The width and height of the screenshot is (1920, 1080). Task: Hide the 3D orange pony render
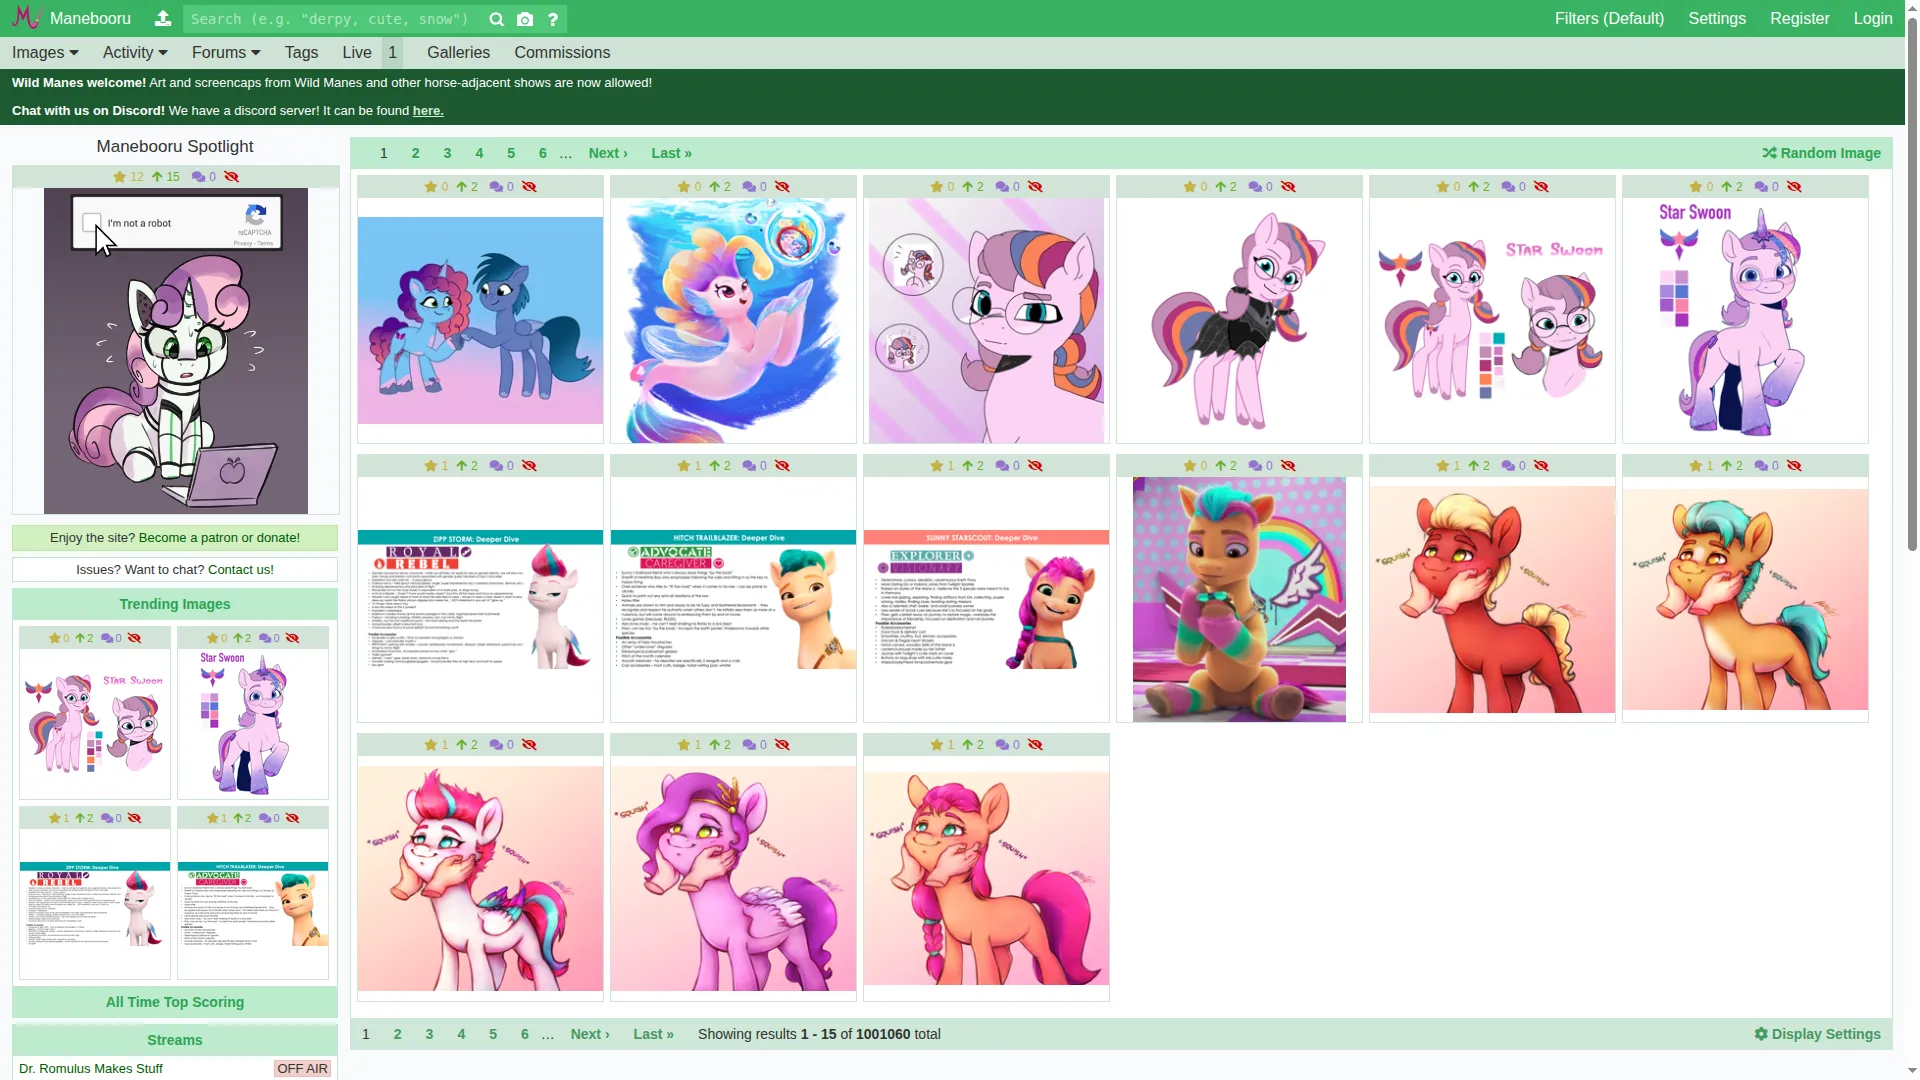[1289, 466]
